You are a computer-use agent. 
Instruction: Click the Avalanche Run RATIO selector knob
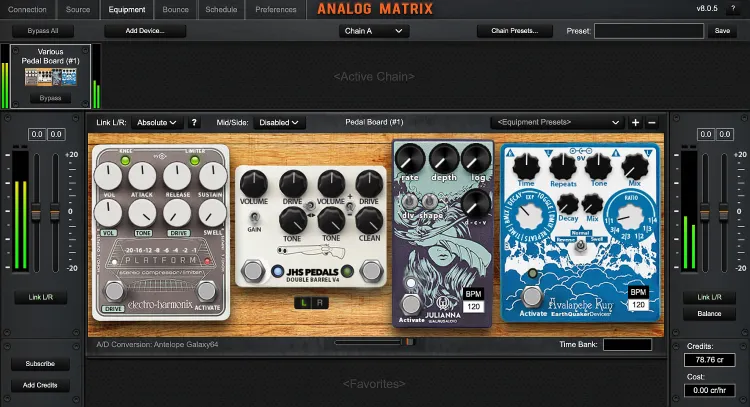[x=630, y=216]
